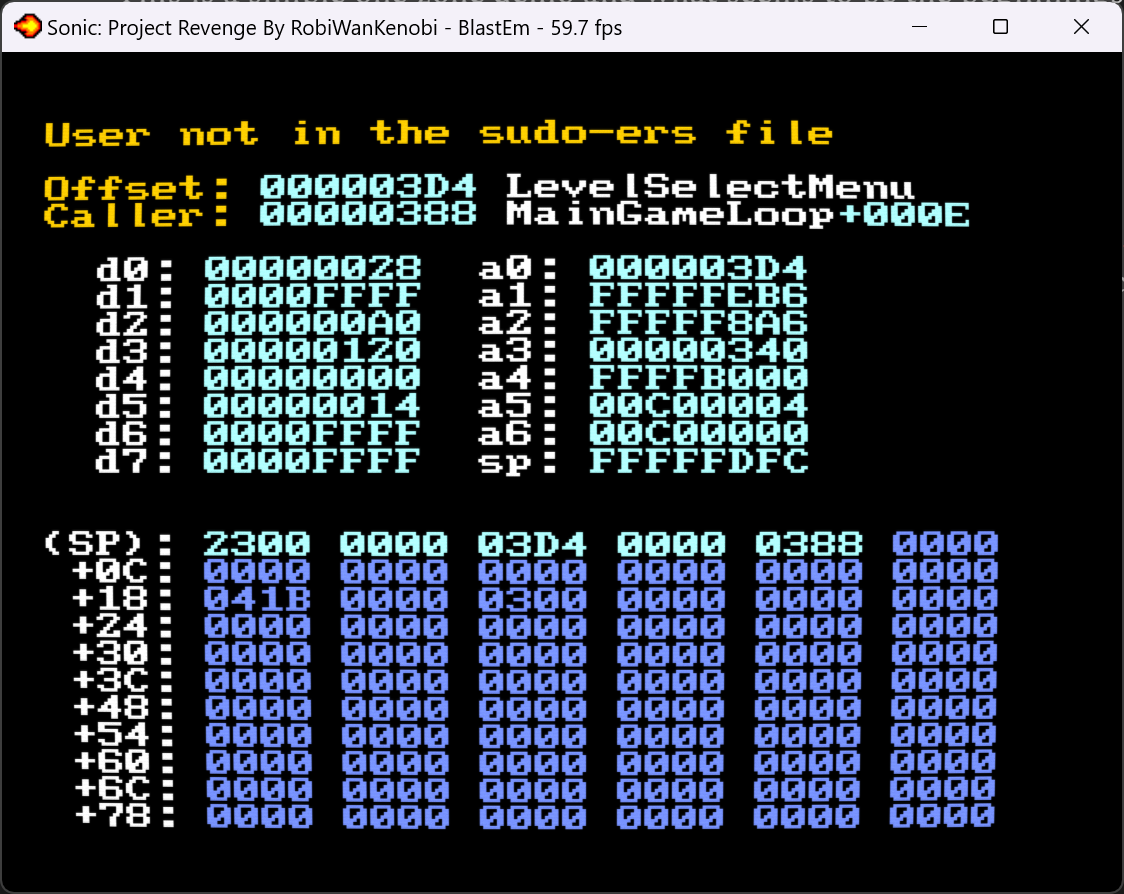The width and height of the screenshot is (1124, 894).
Task: Click the 2300 word in the (SP) row
Action: coord(257,544)
